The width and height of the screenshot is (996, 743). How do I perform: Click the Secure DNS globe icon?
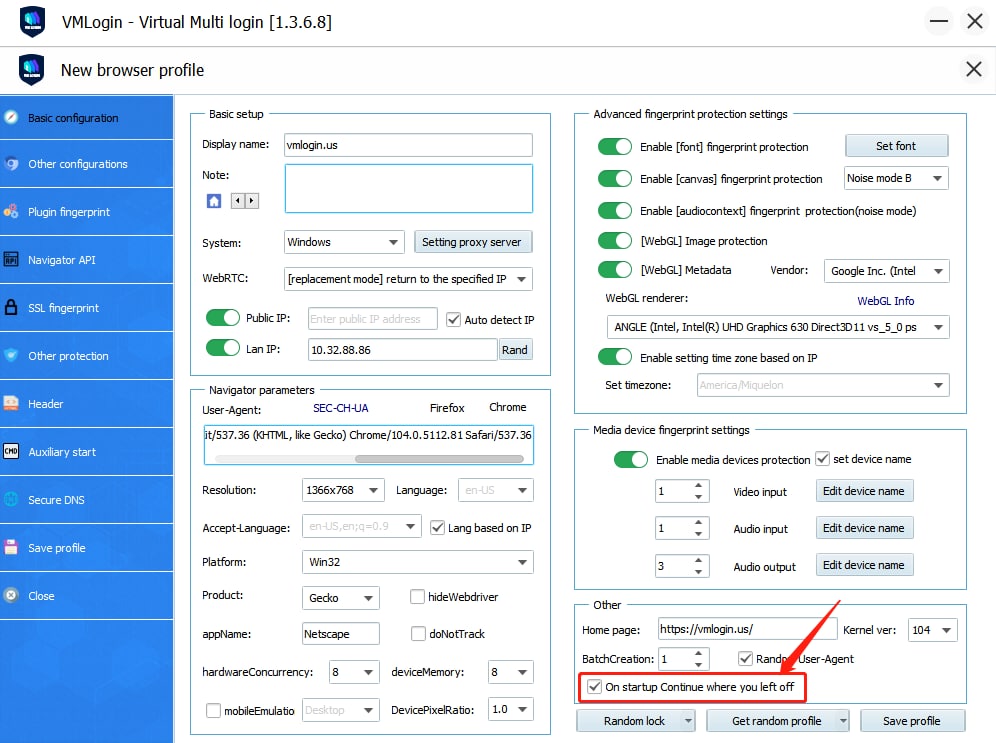pos(11,500)
